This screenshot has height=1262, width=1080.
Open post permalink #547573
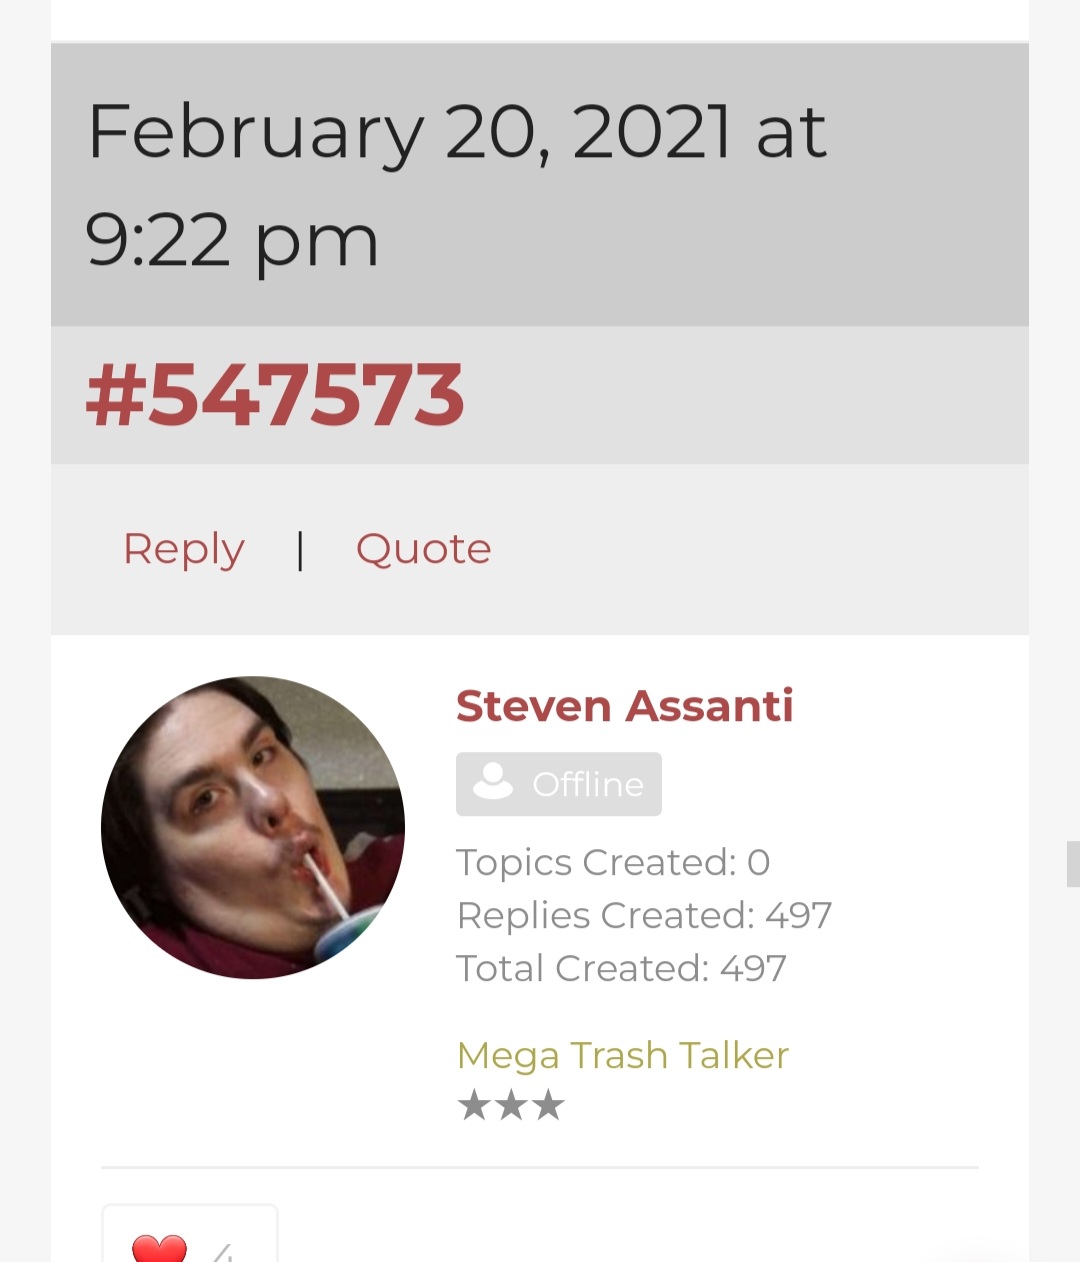tap(275, 395)
